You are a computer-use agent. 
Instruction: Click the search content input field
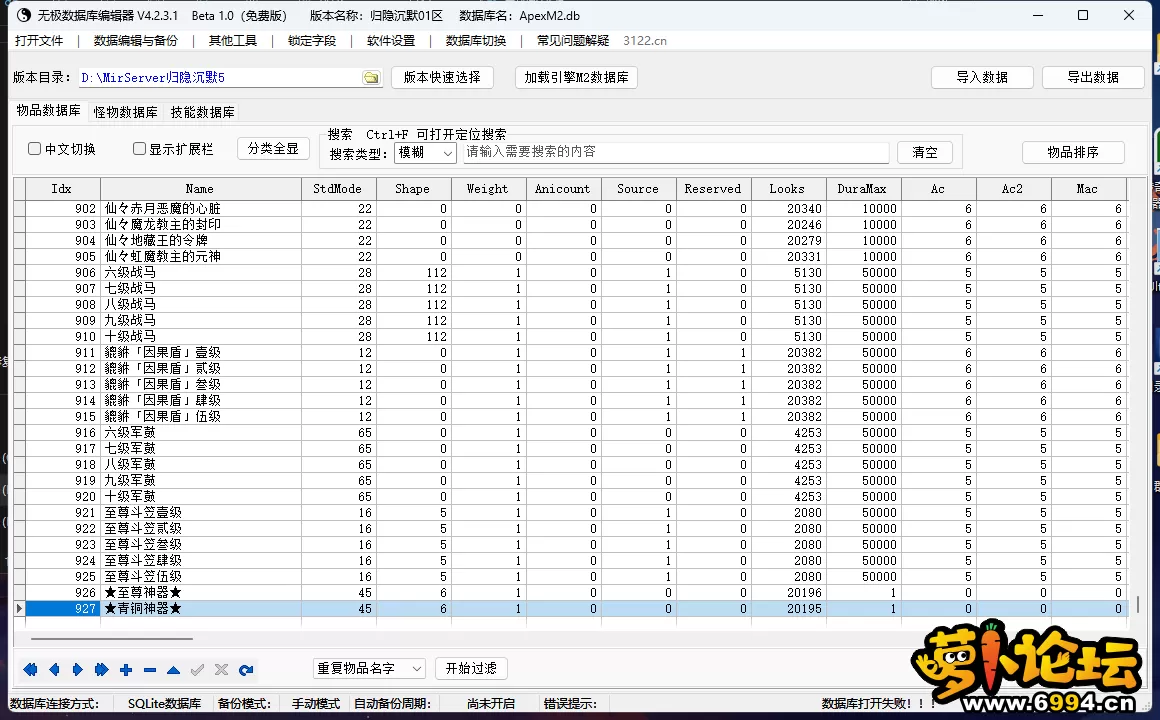click(676, 152)
